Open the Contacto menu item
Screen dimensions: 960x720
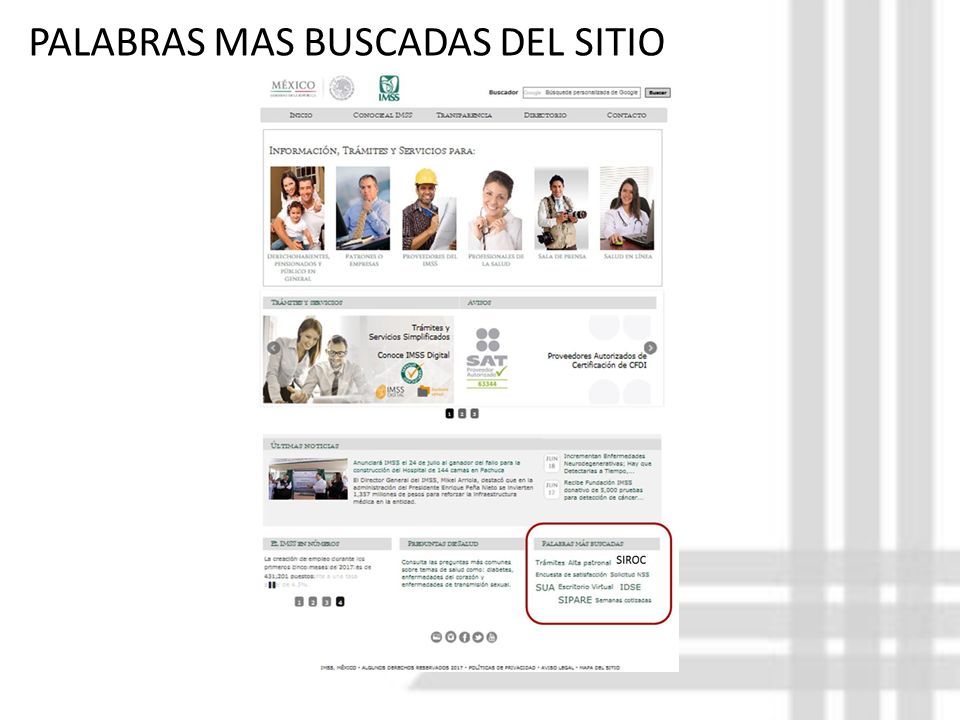pos(626,115)
